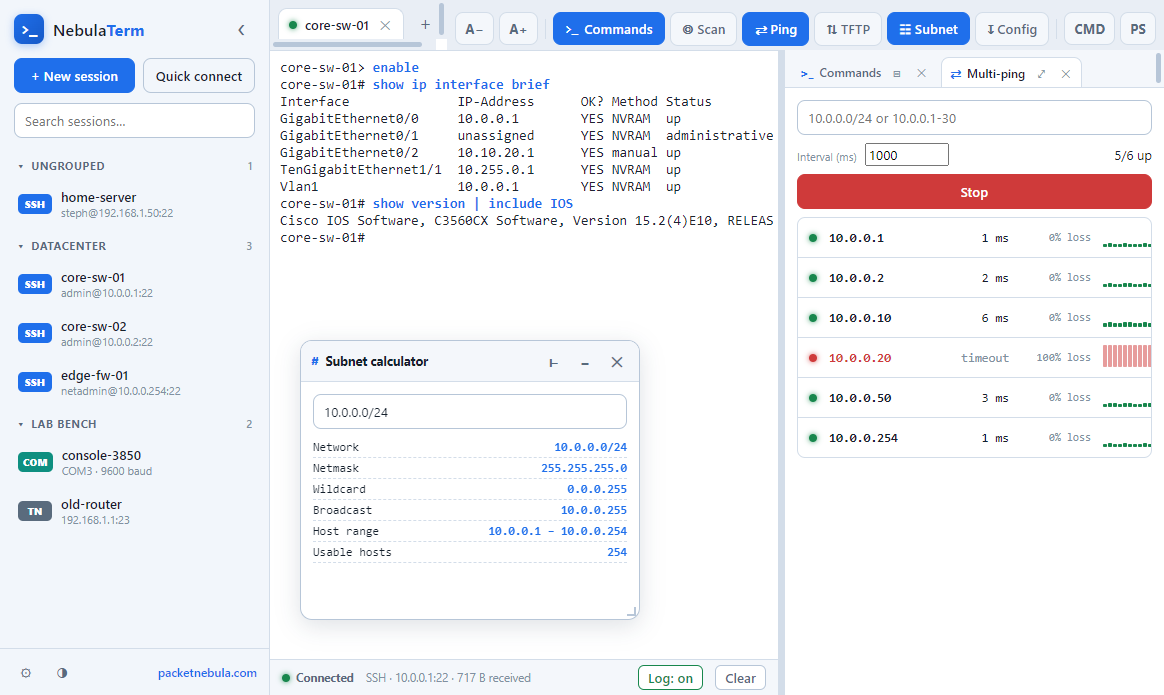1164x695 pixels.
Task: Click the Connected status indicator
Action: [x=317, y=678]
